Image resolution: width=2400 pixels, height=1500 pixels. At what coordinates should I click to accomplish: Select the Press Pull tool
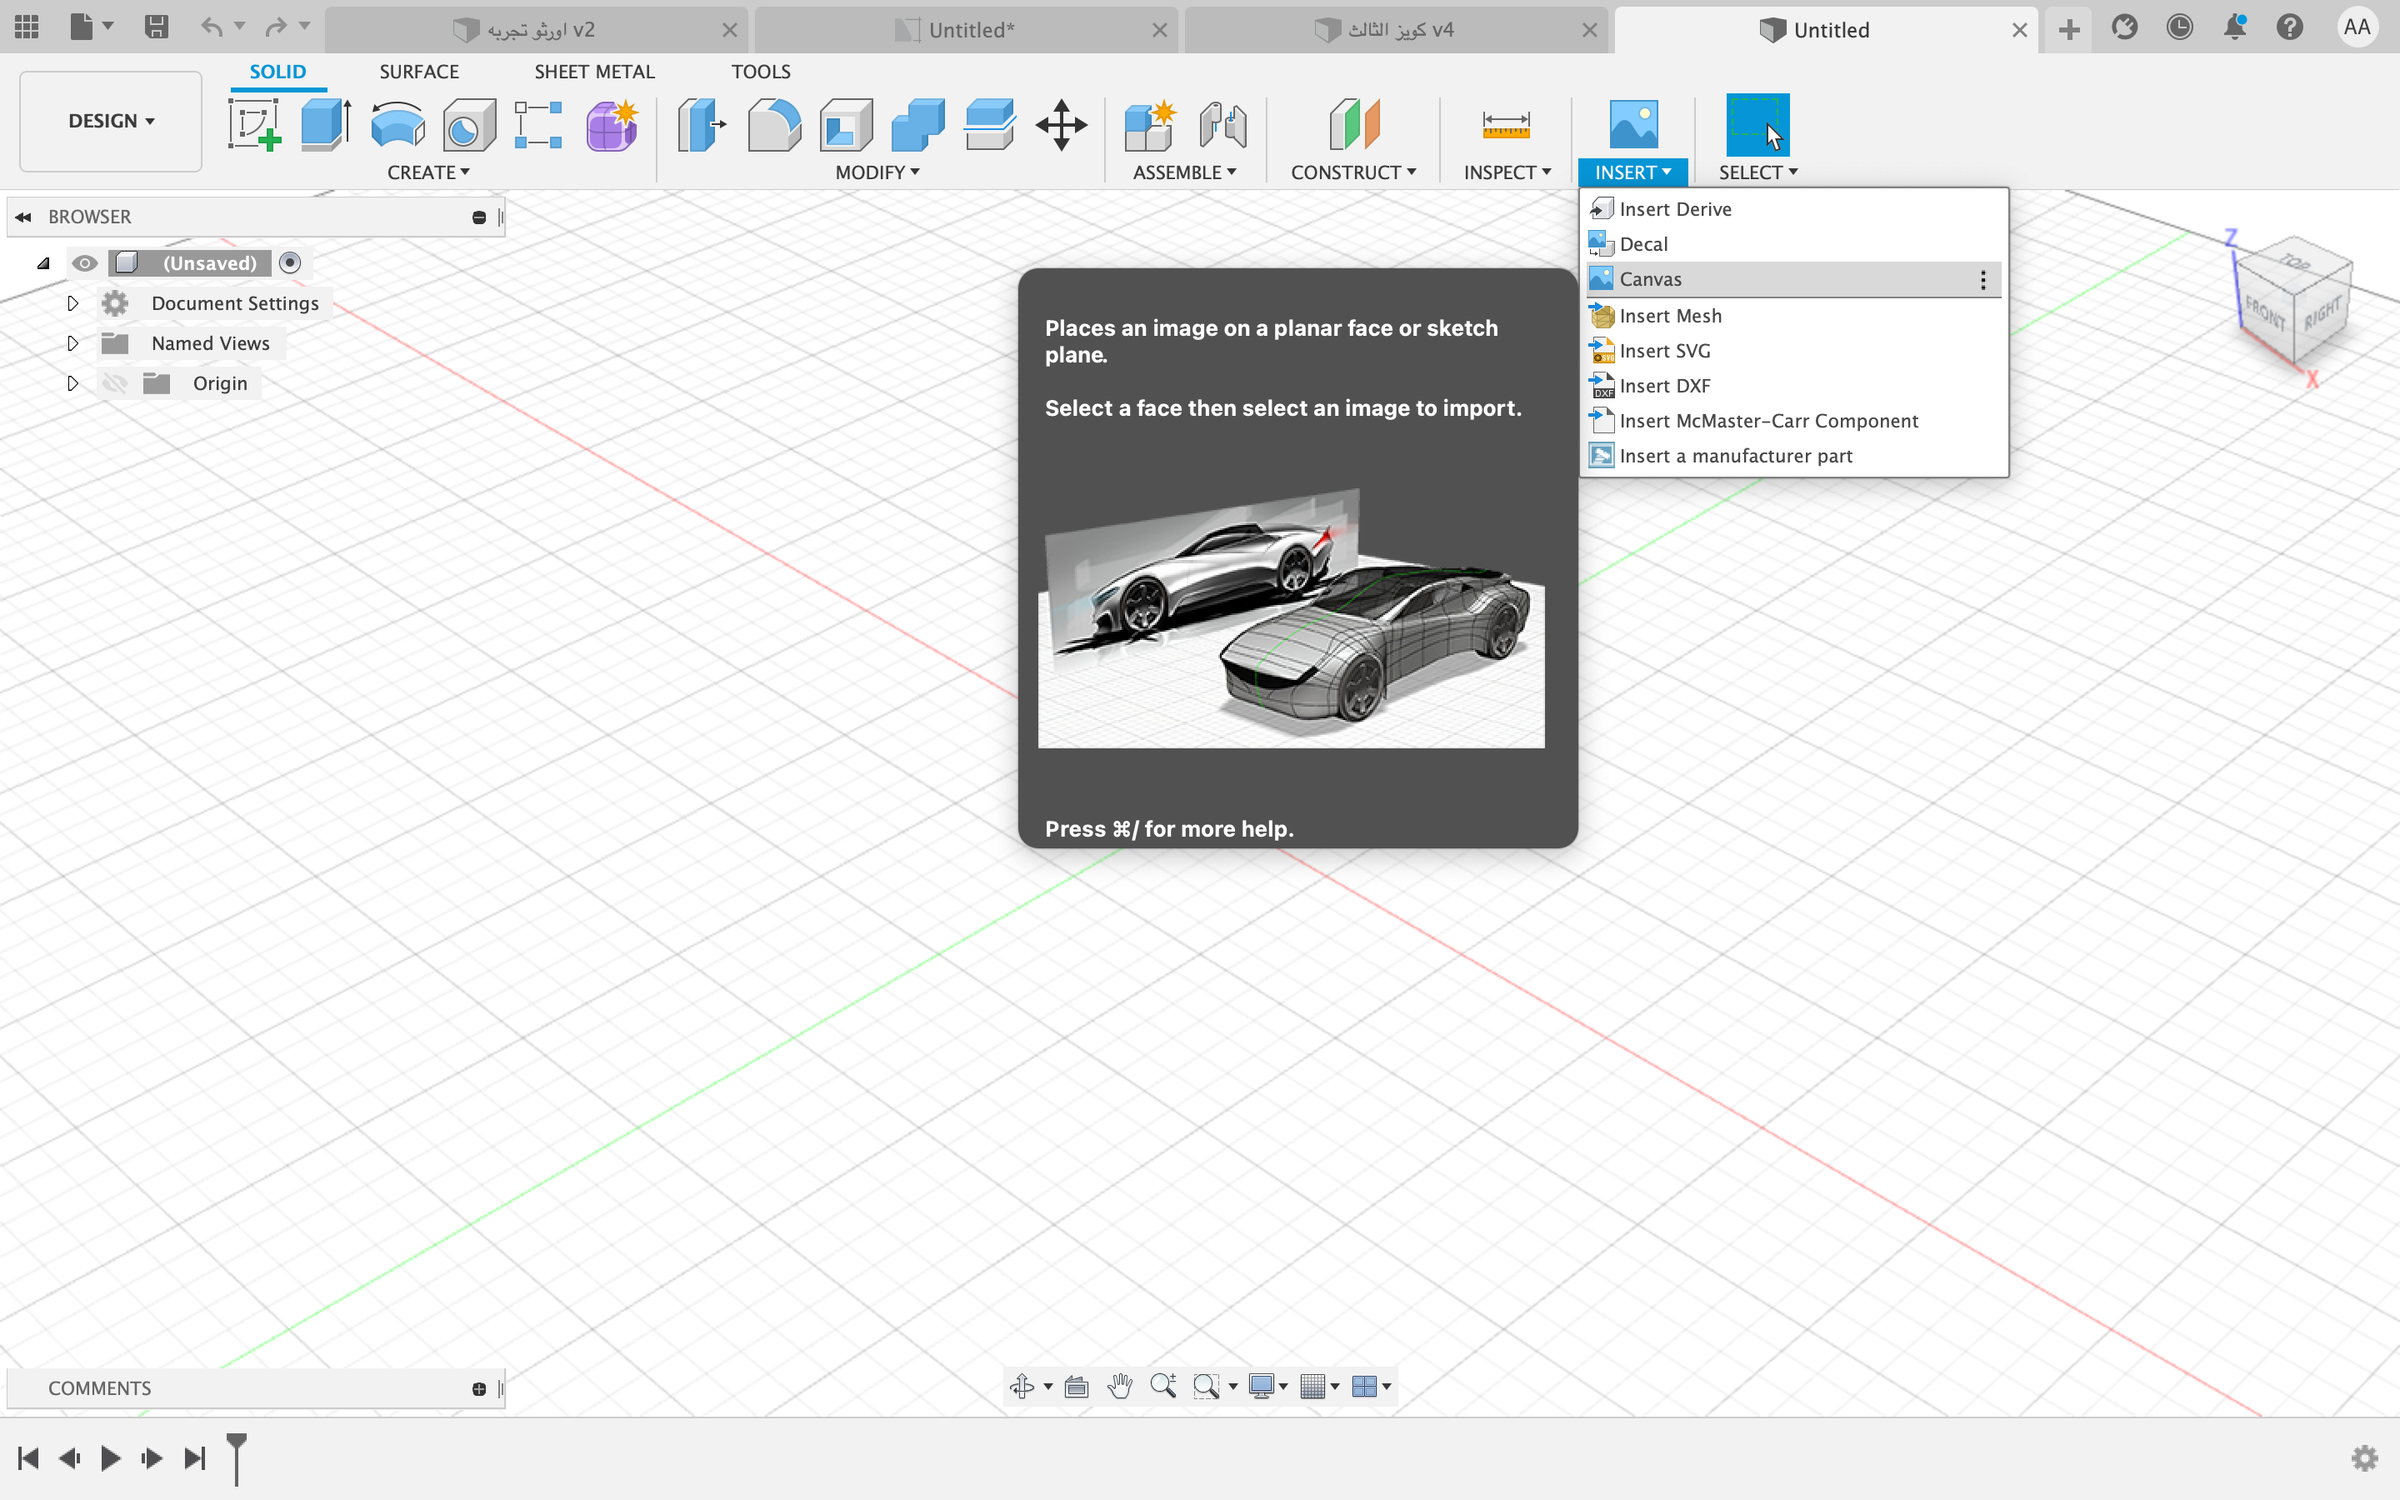(x=701, y=125)
